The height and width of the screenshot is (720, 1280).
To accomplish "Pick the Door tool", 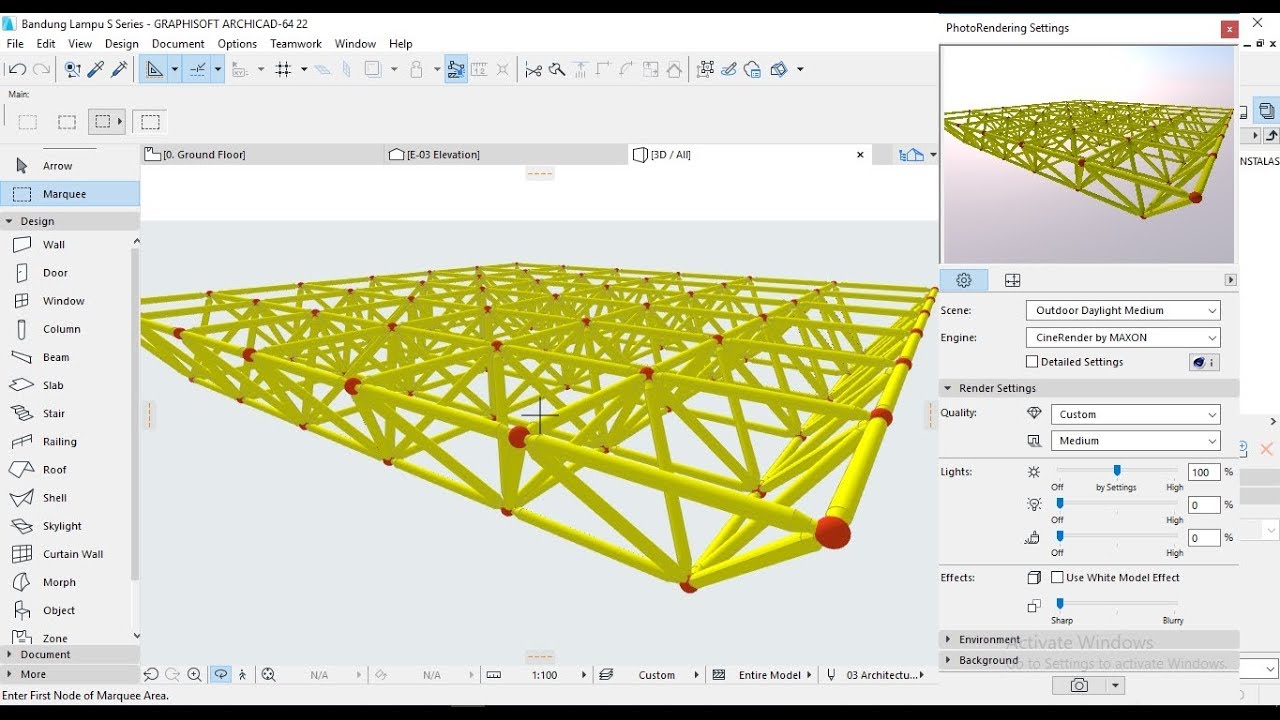I will 55,272.
